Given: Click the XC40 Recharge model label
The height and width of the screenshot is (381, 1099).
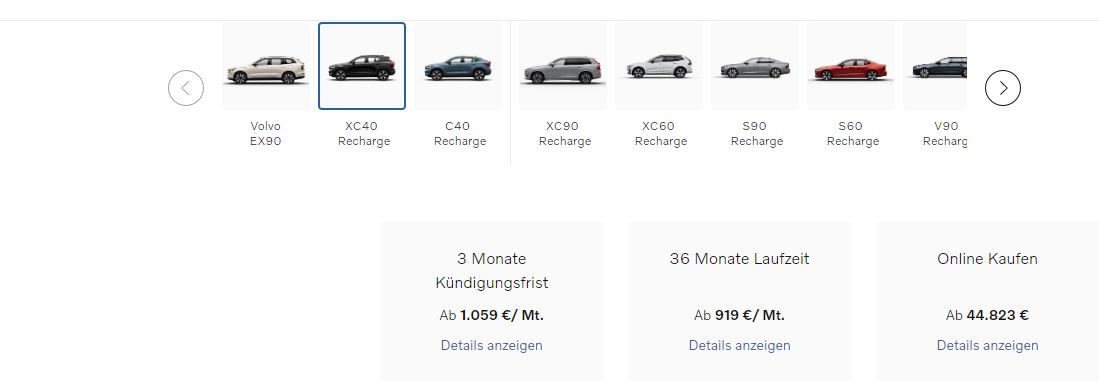Looking at the screenshot, I should click(x=364, y=134).
